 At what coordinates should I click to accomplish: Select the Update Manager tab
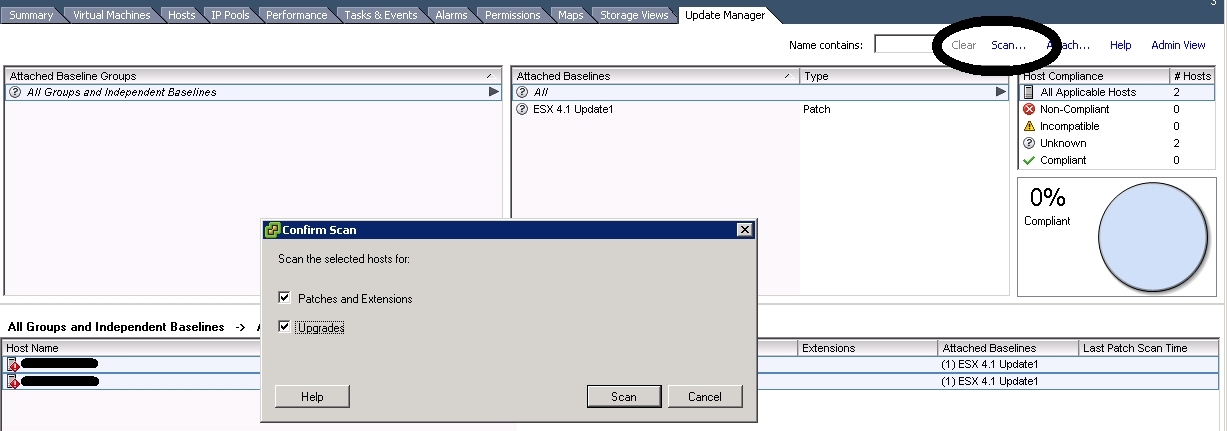tap(725, 15)
